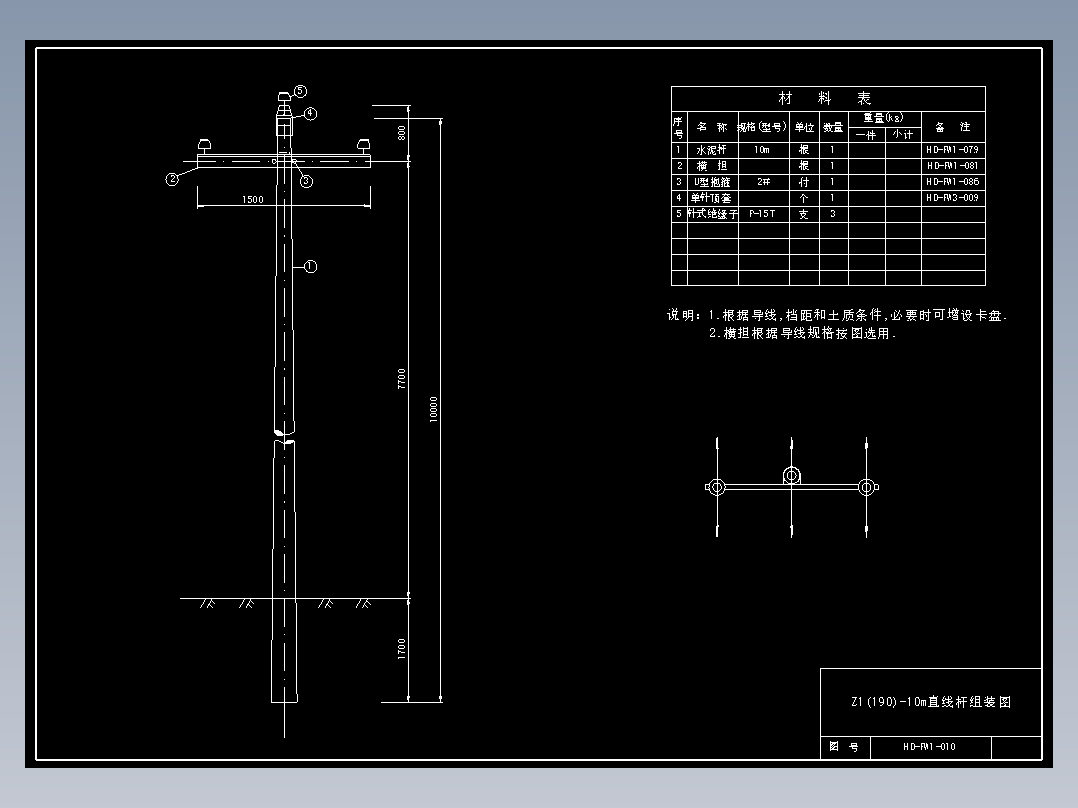This screenshot has height=808, width=1078.
Task: Click part balloon number 4 near pole top
Action: tap(310, 113)
